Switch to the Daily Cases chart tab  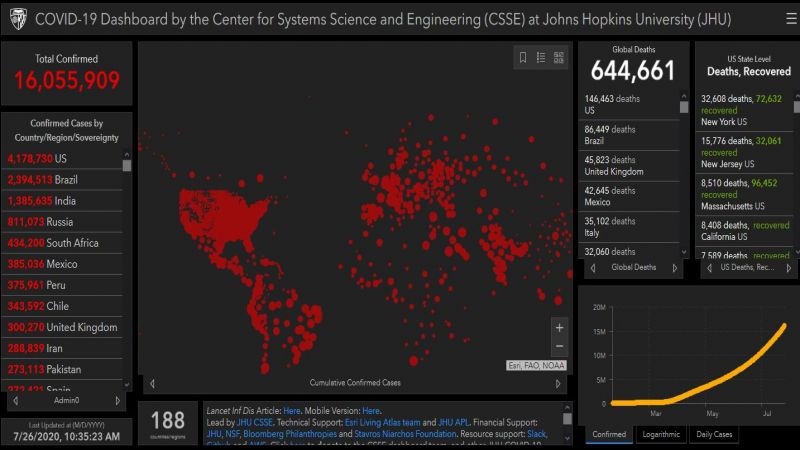coord(714,434)
